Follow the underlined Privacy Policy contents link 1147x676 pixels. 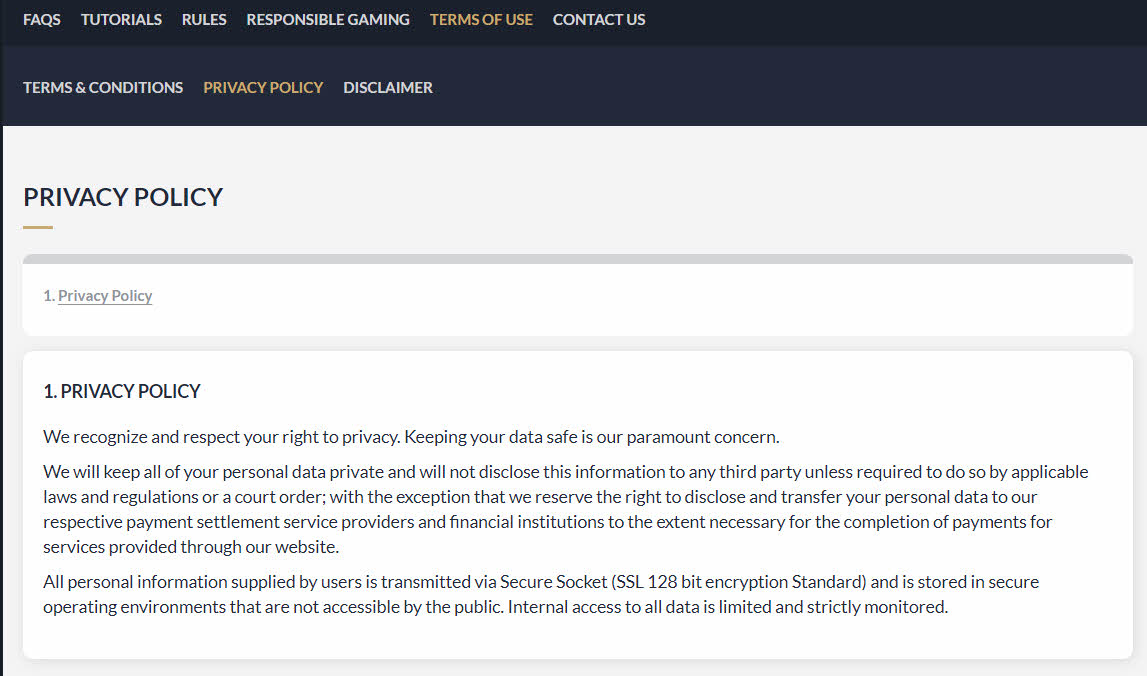(x=105, y=296)
